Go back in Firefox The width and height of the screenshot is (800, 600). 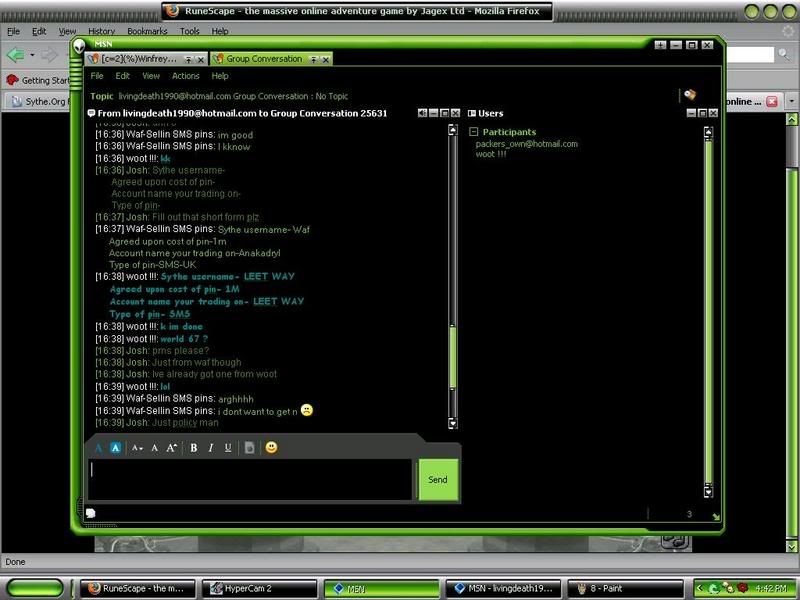tap(16, 55)
